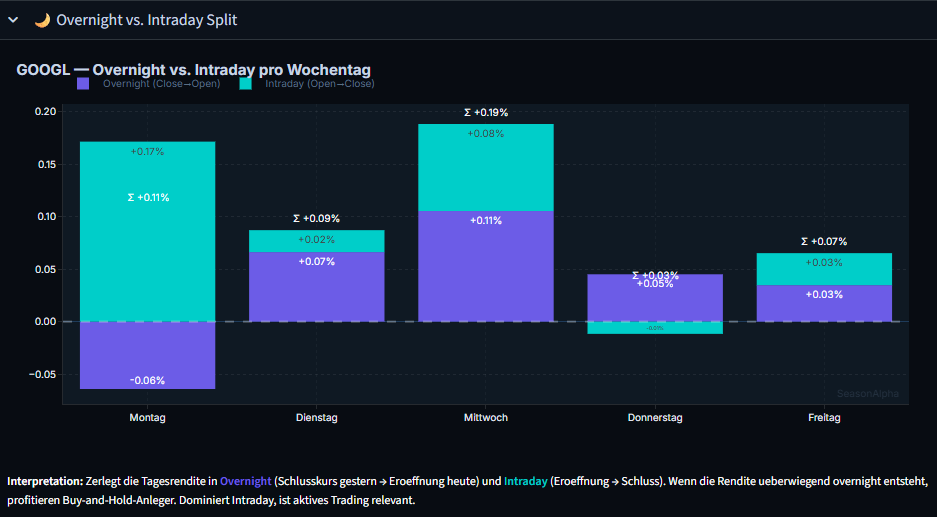Click the moon icon in the section header
Viewport: 937px width, 517px height.
42,20
